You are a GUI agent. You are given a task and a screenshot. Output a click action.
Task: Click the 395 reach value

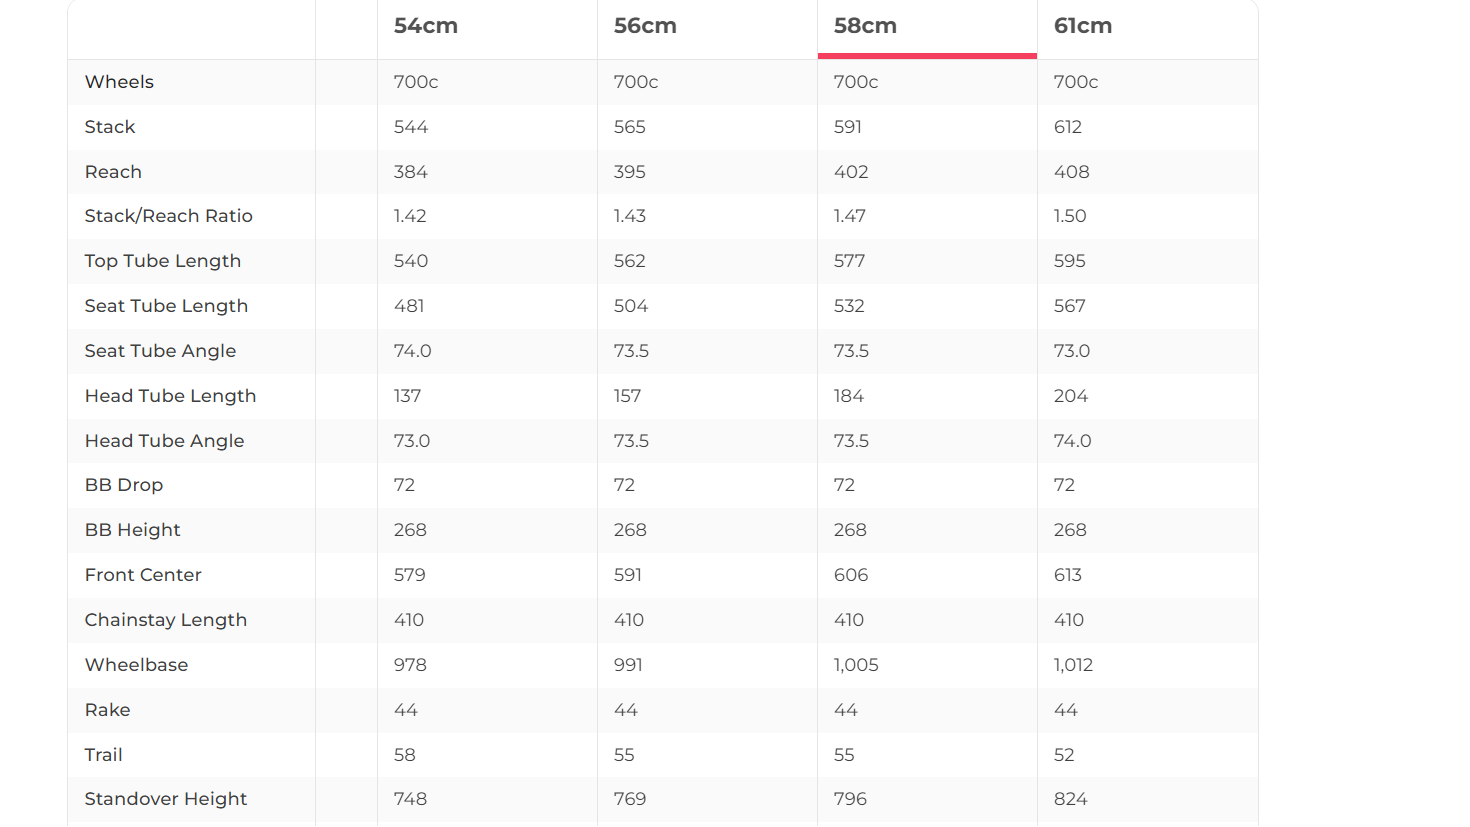630,172
